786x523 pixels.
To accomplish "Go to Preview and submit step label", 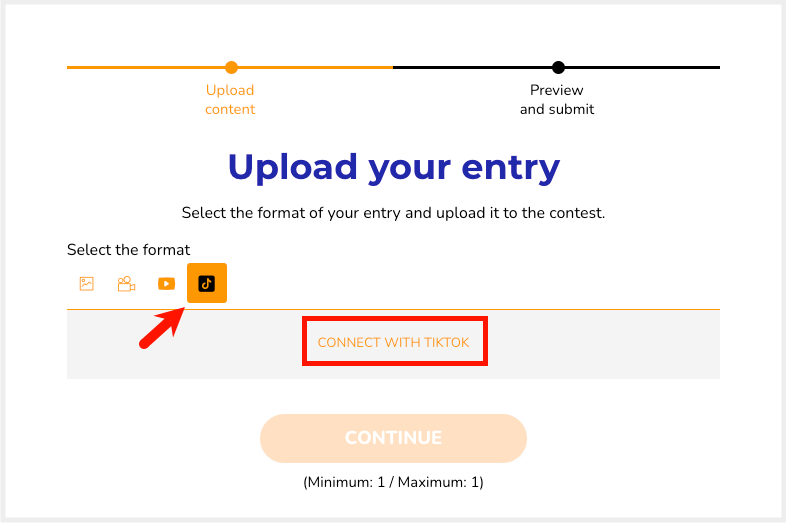I will click(x=557, y=99).
